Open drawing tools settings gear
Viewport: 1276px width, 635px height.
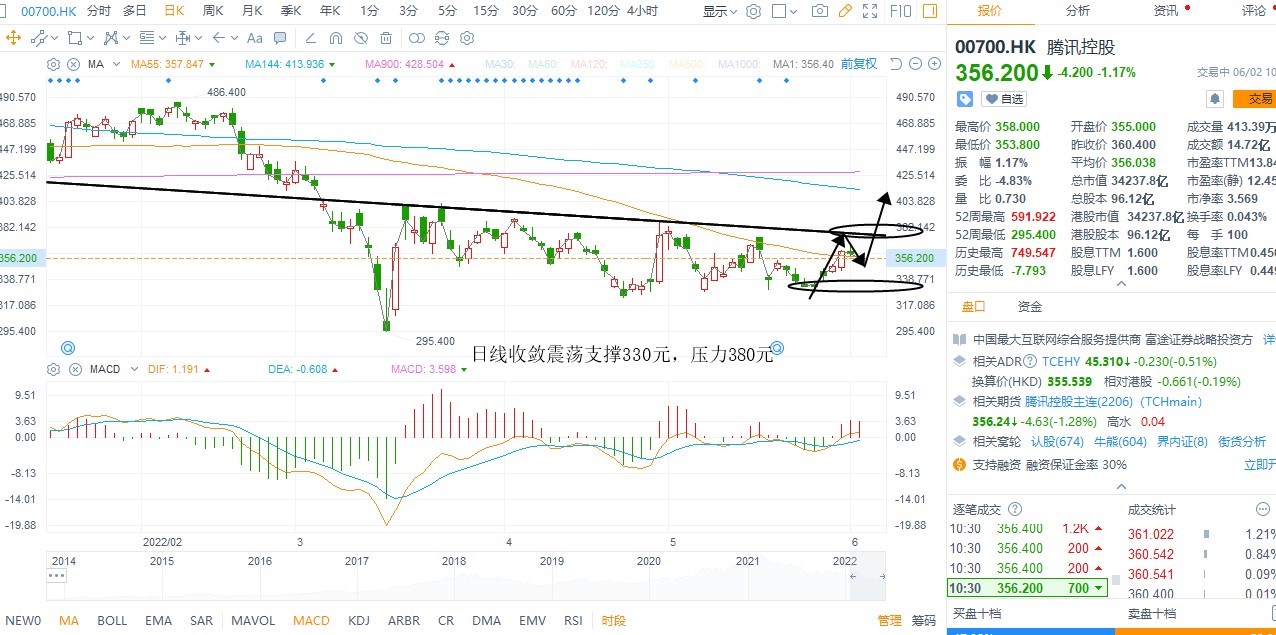467,38
